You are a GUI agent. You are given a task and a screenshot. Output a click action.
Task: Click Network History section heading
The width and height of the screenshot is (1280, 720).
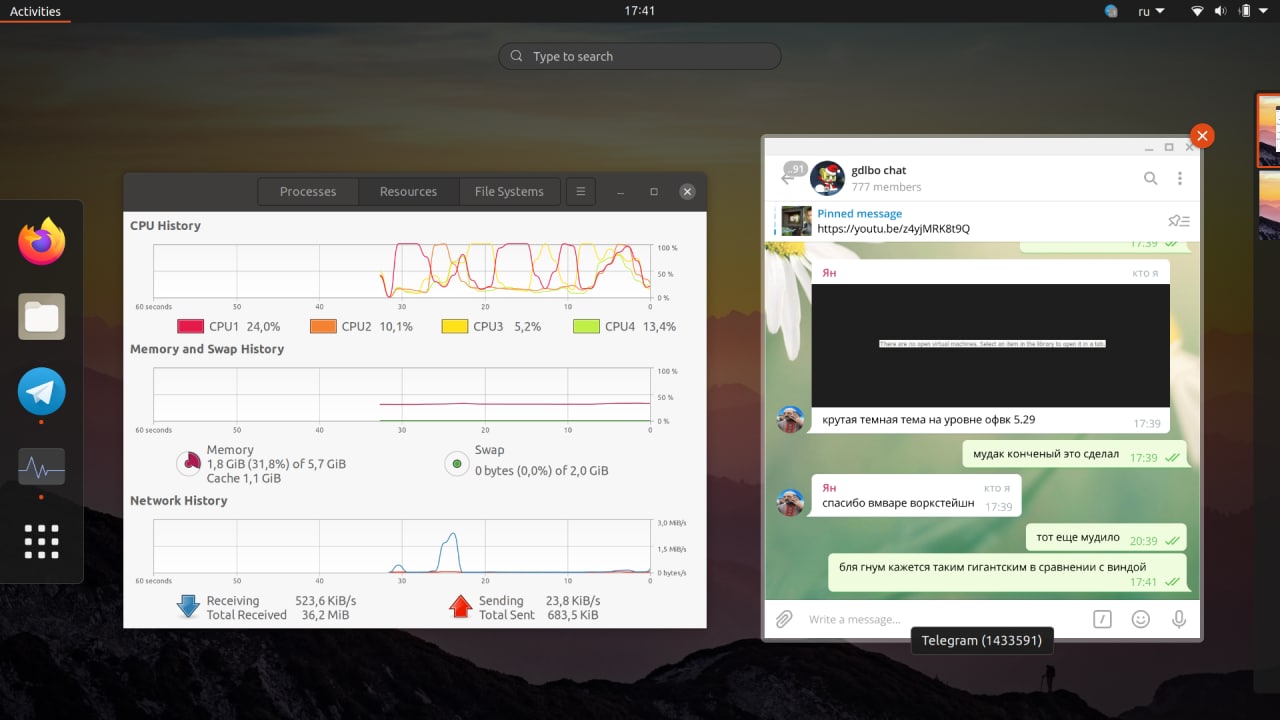(x=179, y=501)
